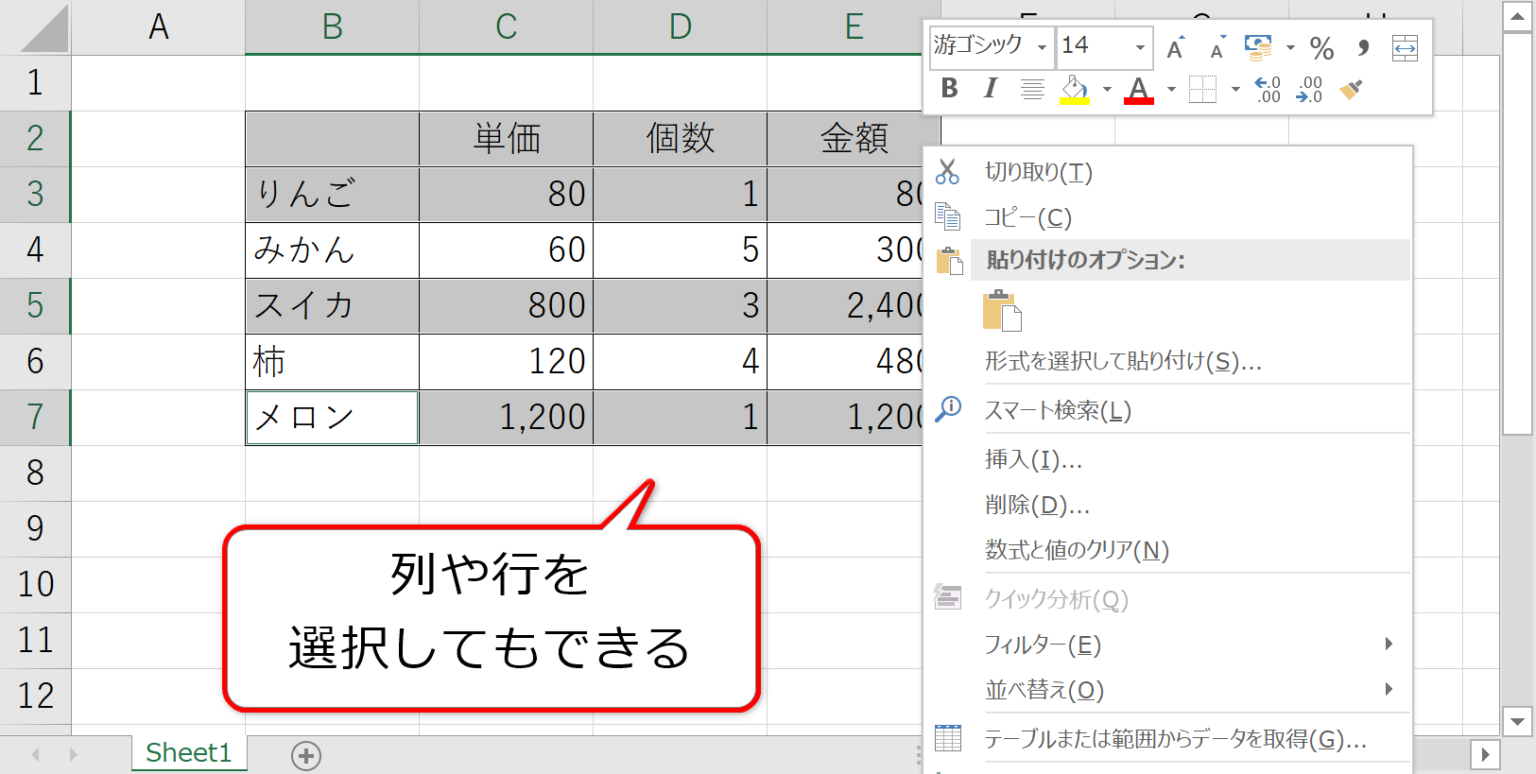
Task: Click the 単価 header cell
Action: click(x=506, y=139)
